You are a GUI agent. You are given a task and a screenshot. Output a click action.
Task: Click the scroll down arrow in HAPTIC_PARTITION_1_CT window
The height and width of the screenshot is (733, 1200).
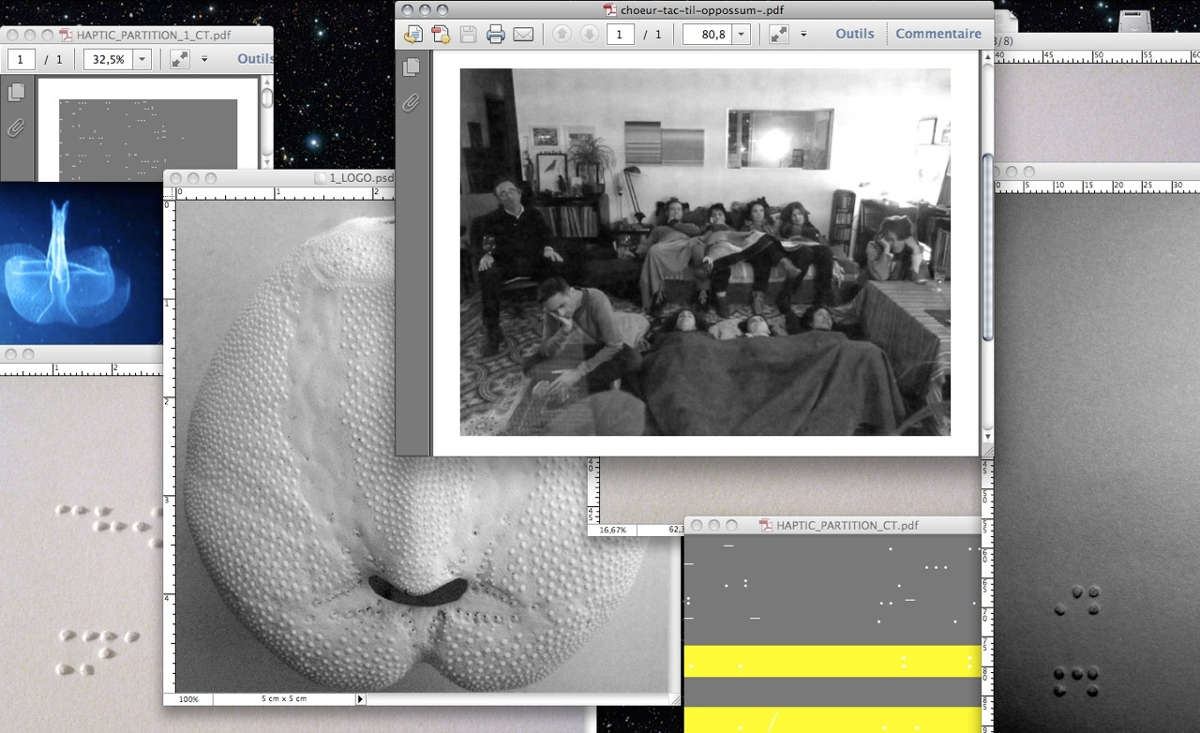[267, 161]
